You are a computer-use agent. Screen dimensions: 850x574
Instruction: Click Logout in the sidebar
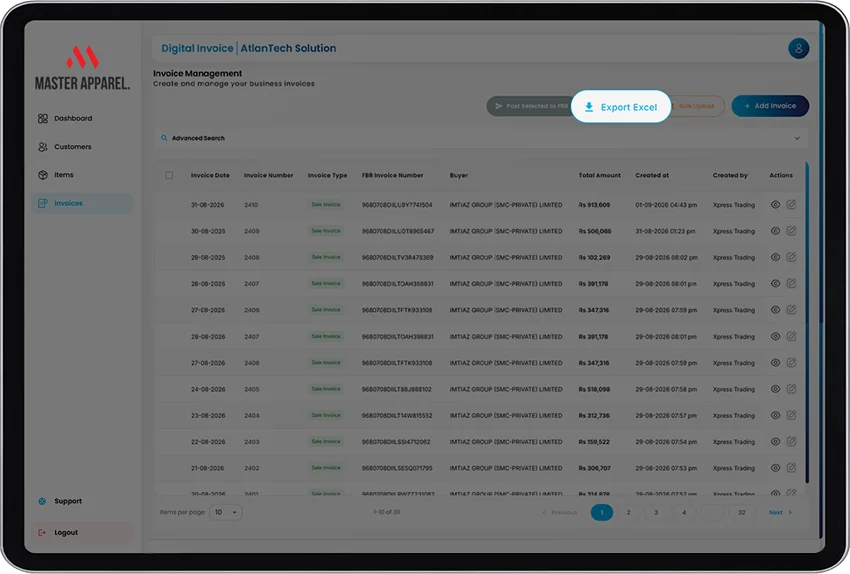pos(82,533)
